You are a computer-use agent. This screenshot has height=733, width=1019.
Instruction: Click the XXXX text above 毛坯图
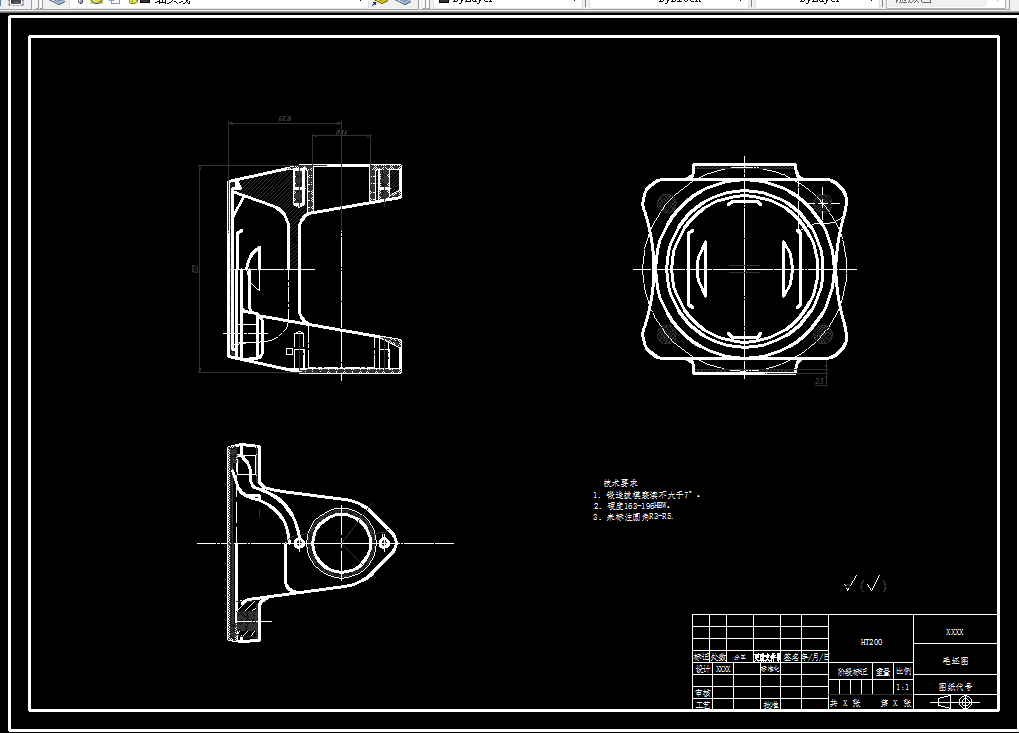point(955,632)
